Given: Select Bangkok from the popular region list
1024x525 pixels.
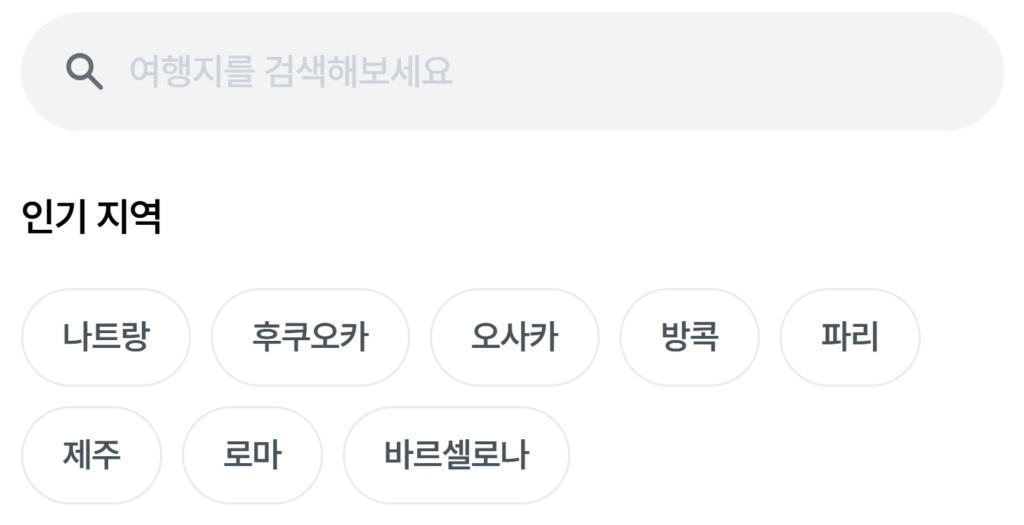Looking at the screenshot, I should click(690, 337).
